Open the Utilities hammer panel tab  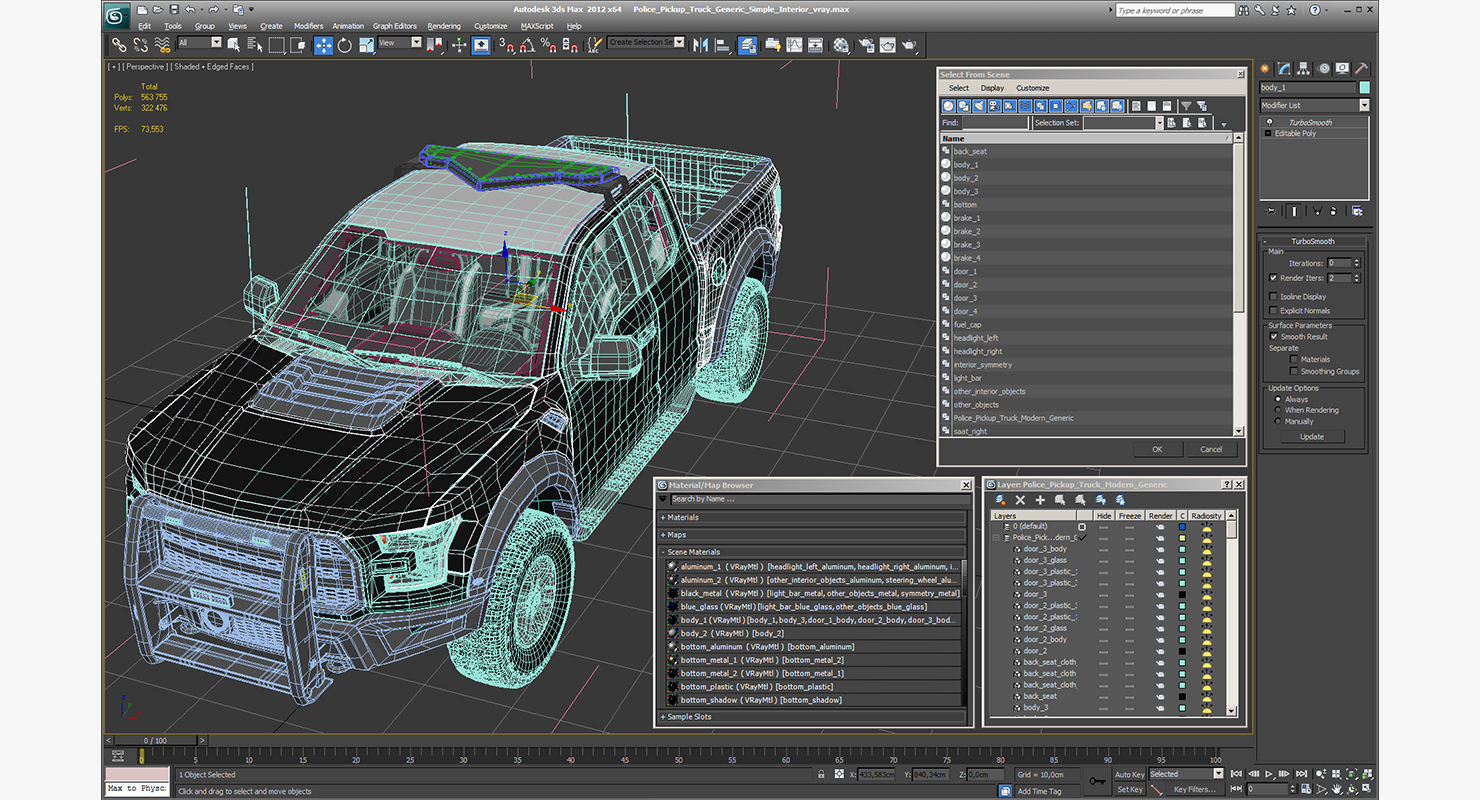tap(1362, 69)
